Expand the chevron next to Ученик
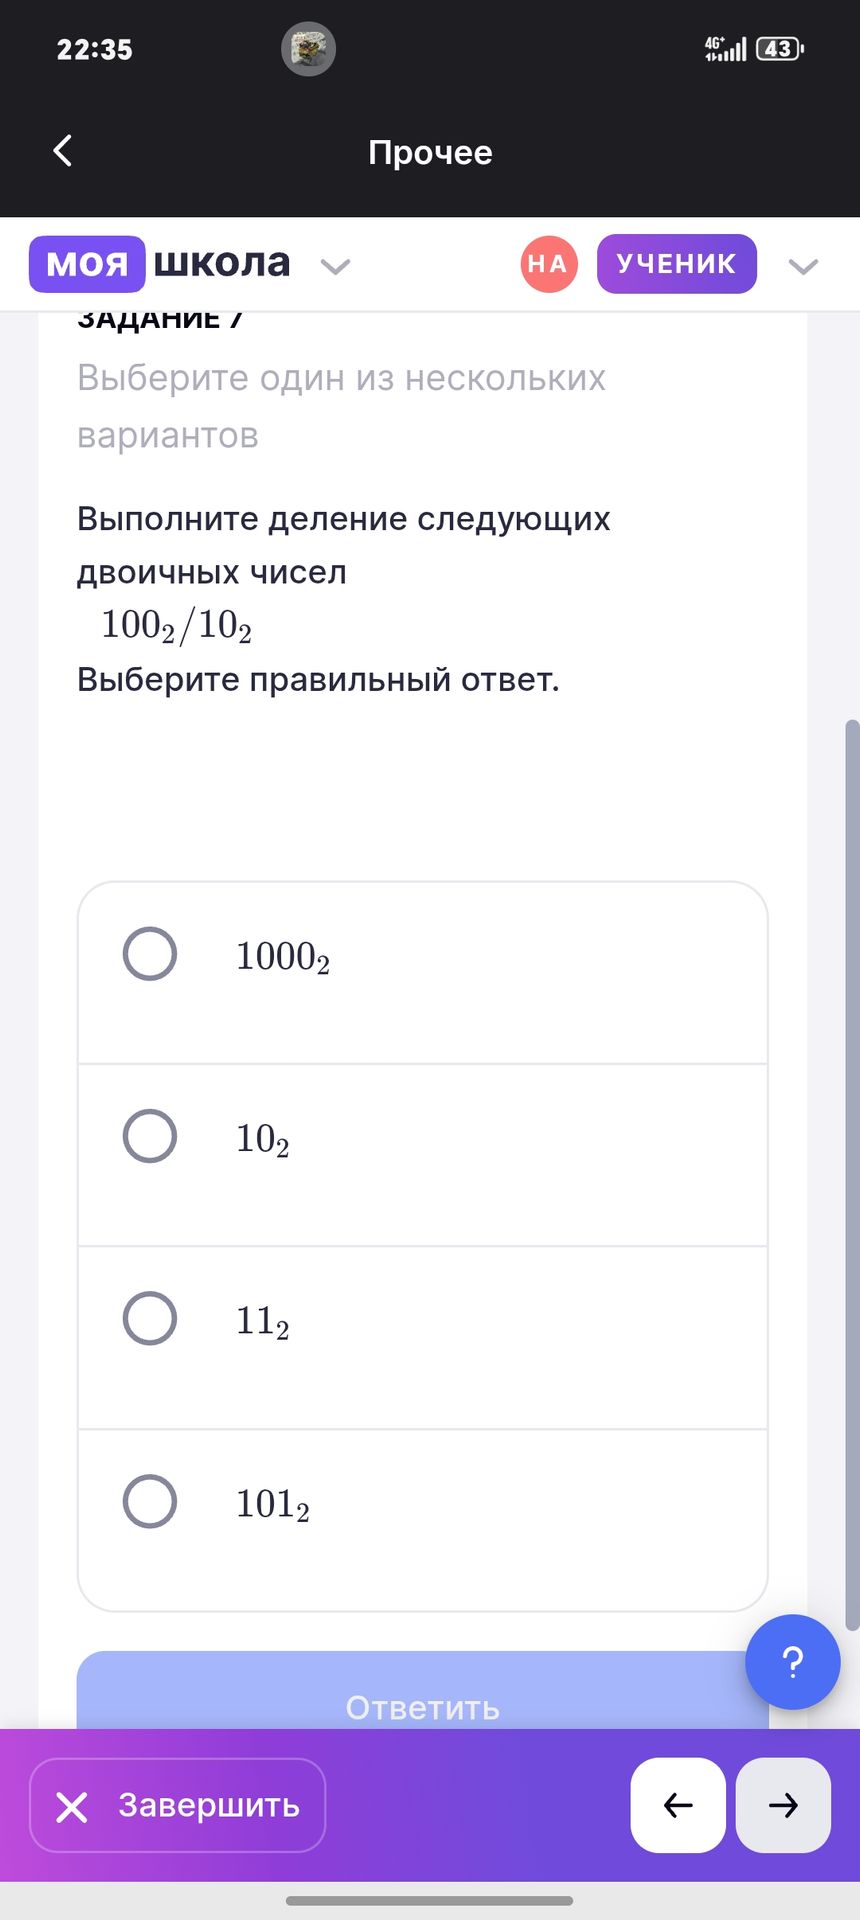The image size is (860, 1920). [x=803, y=266]
